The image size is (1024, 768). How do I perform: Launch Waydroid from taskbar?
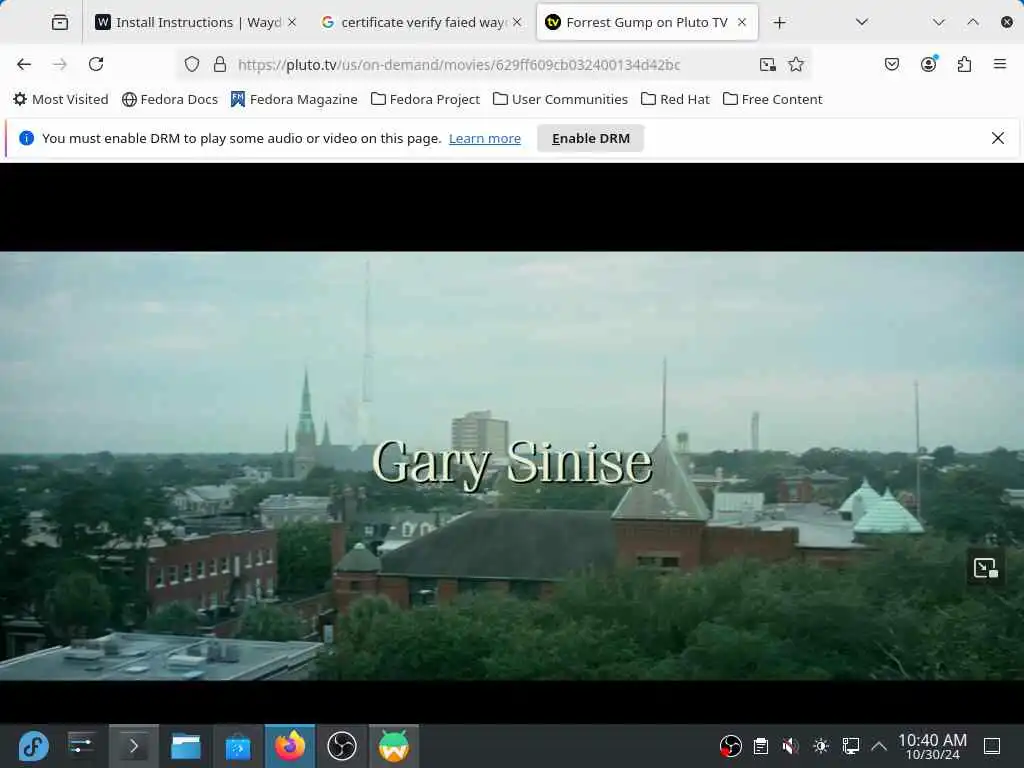click(394, 746)
